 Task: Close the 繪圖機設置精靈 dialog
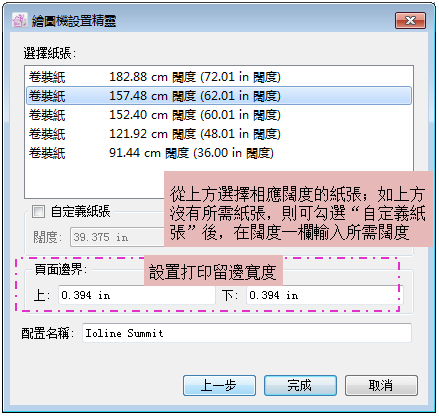point(410,21)
